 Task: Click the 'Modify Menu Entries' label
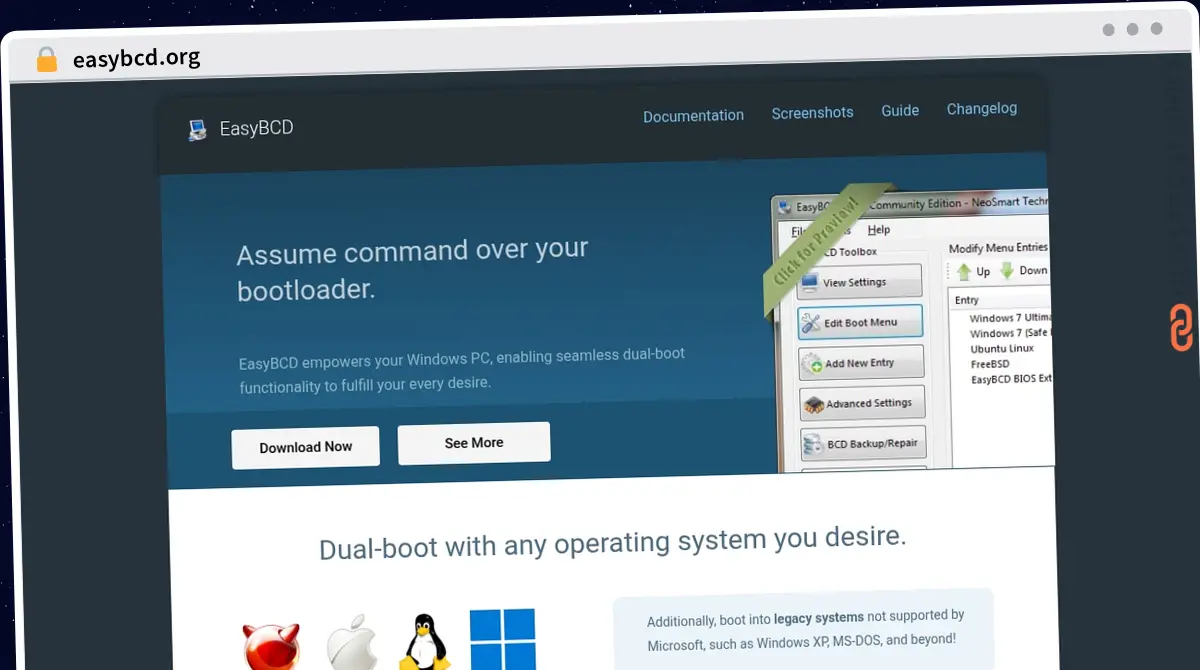(998, 248)
